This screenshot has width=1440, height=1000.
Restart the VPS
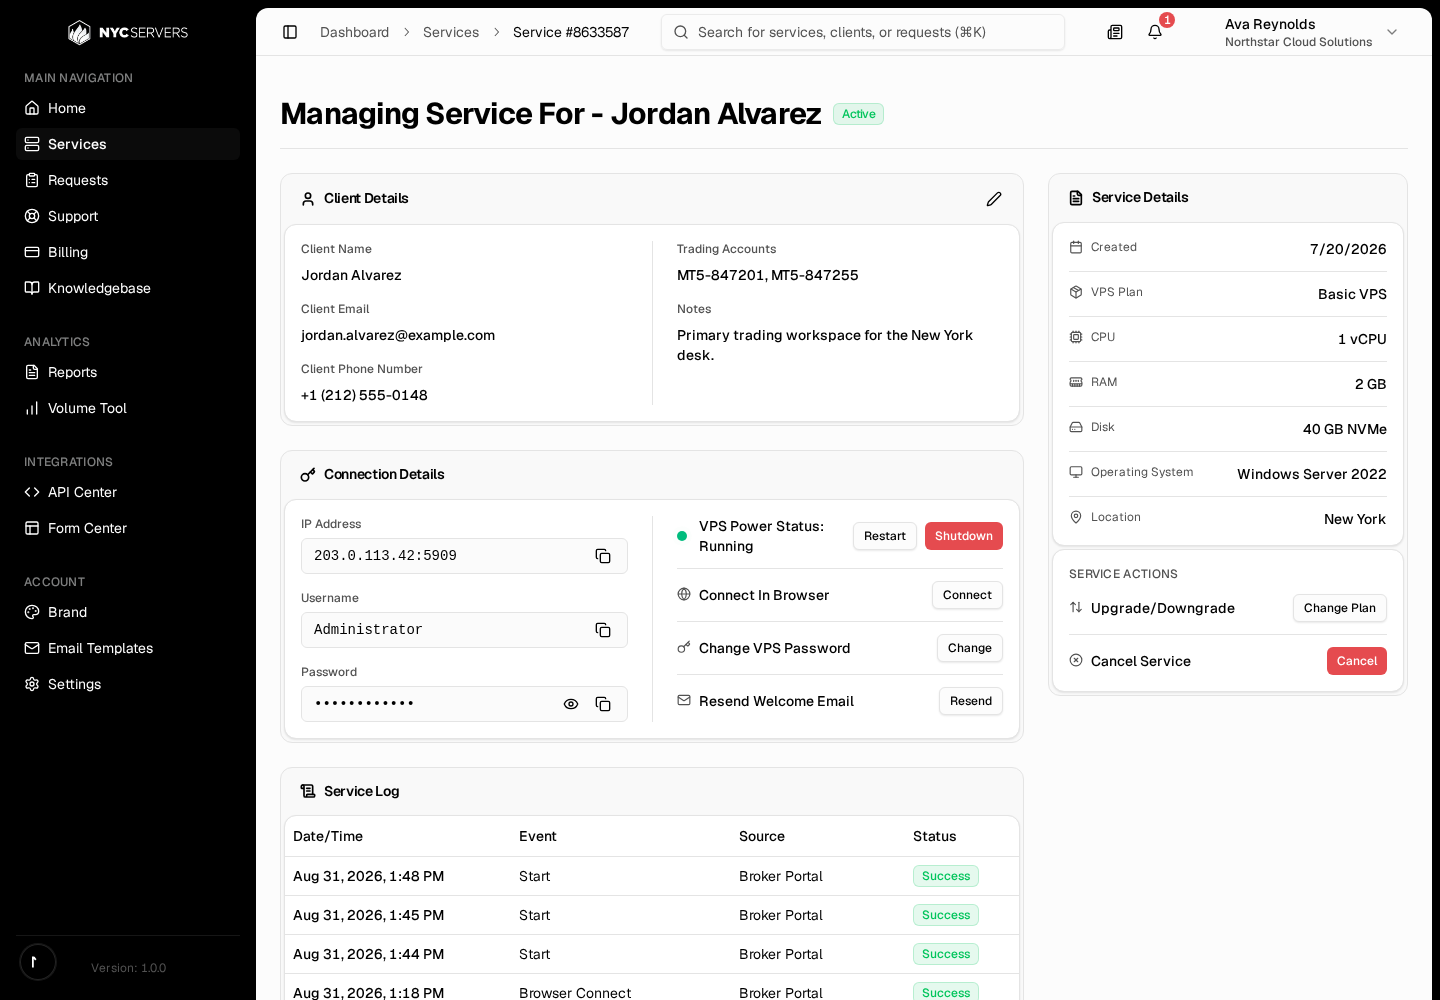pyautogui.click(x=885, y=536)
